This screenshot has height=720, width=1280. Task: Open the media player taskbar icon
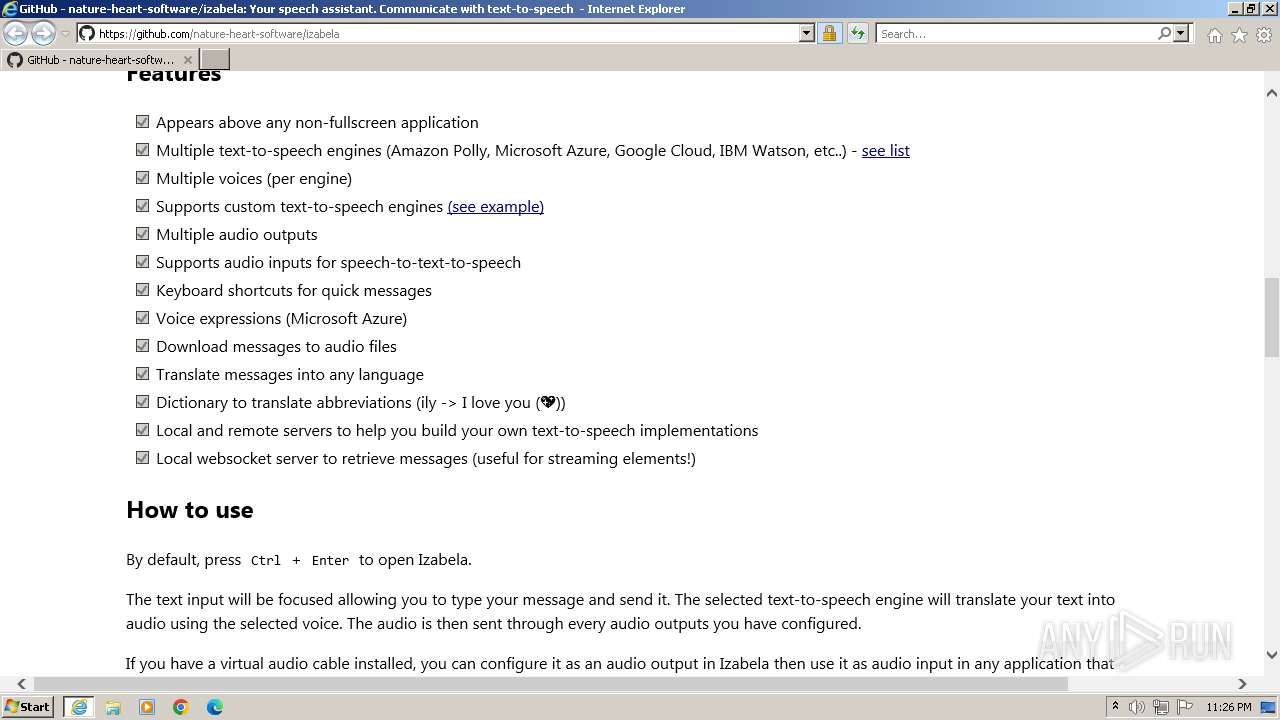click(147, 707)
